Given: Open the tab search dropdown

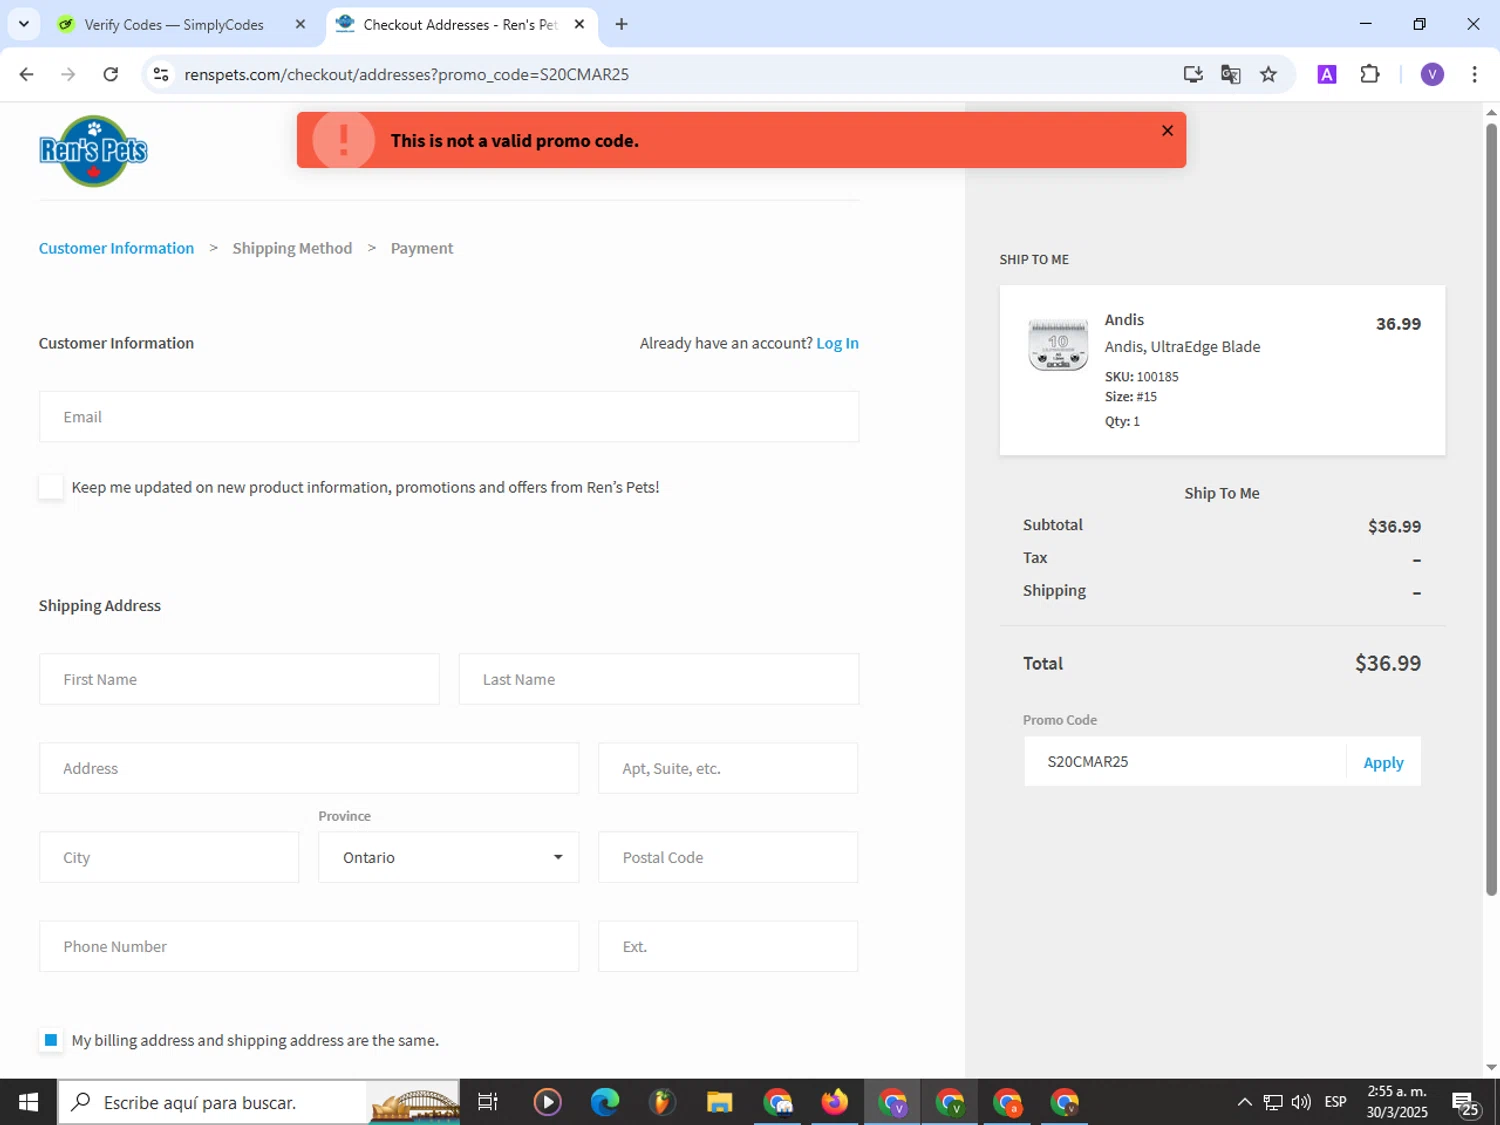Looking at the screenshot, I should (x=24, y=24).
